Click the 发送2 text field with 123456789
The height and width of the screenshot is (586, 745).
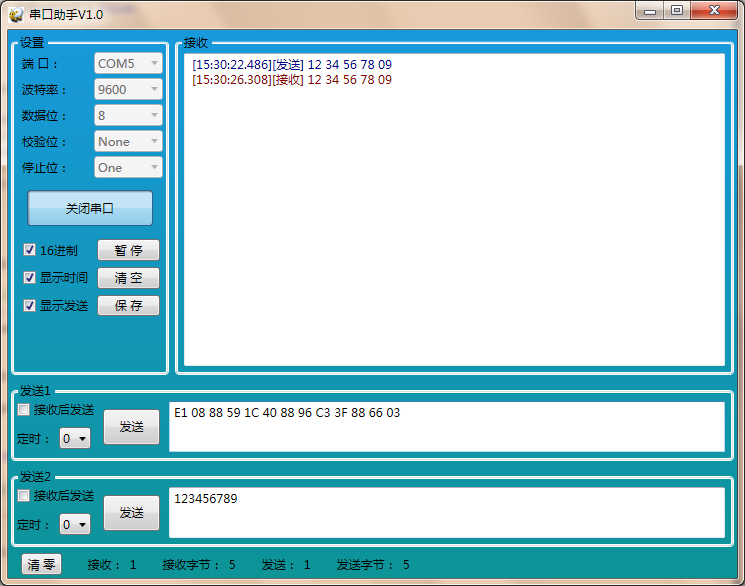coord(447,513)
